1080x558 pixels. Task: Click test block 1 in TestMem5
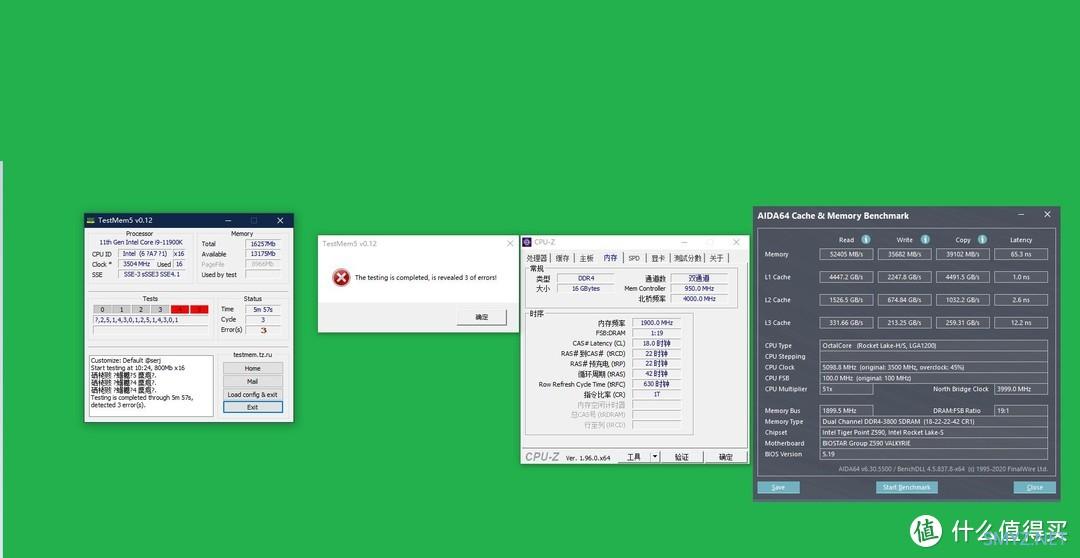coord(121,309)
